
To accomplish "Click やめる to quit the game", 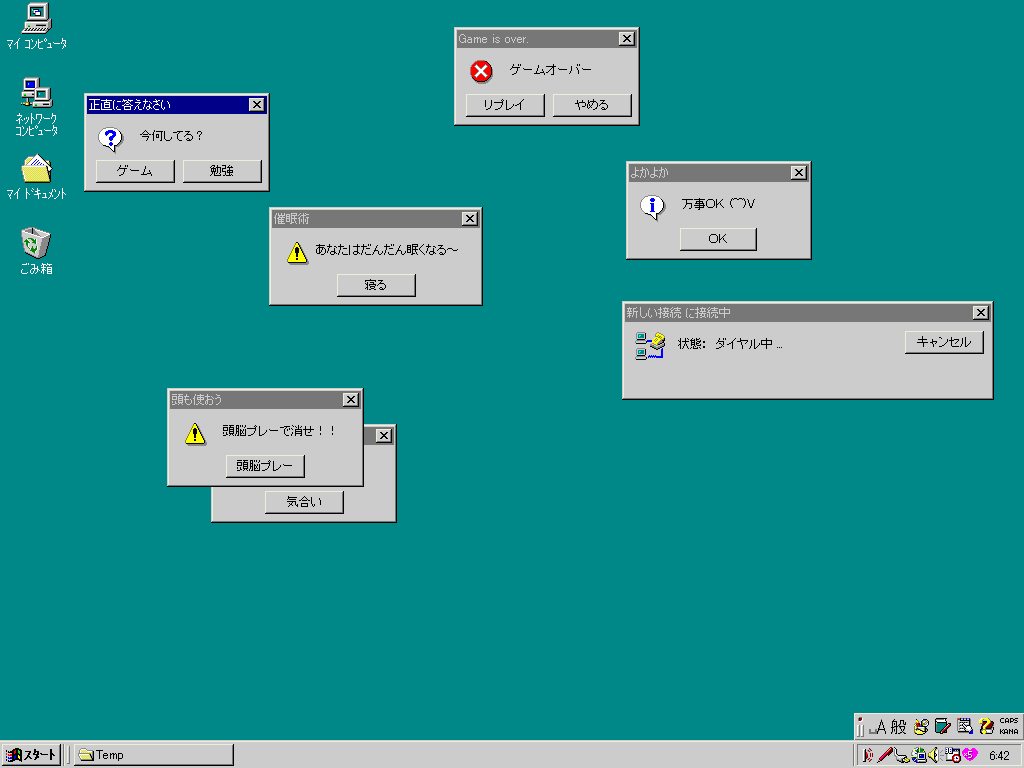I will 592,105.
